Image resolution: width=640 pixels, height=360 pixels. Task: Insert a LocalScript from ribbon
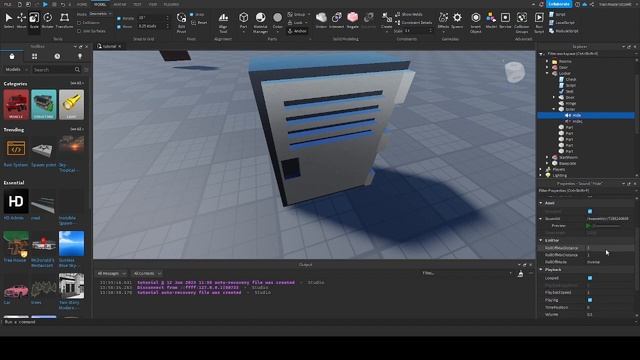(562, 22)
